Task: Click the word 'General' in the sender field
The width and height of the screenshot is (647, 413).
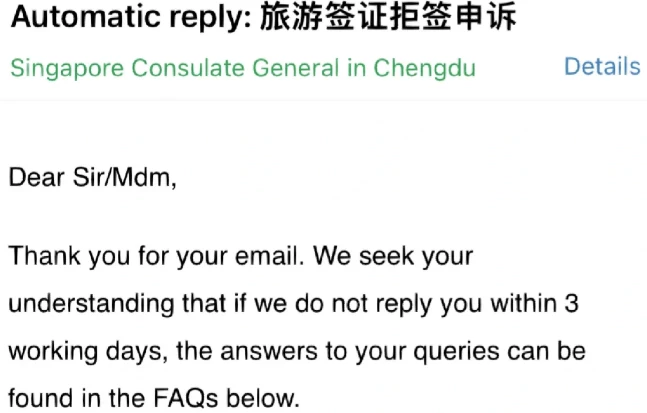Action: [x=295, y=68]
